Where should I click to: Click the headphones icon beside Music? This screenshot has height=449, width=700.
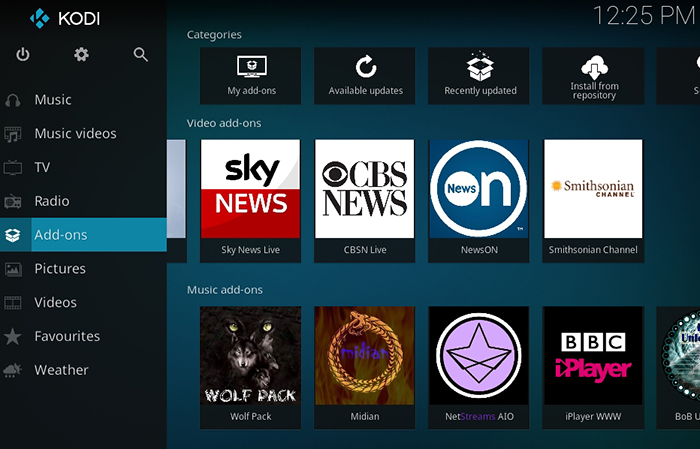13,100
